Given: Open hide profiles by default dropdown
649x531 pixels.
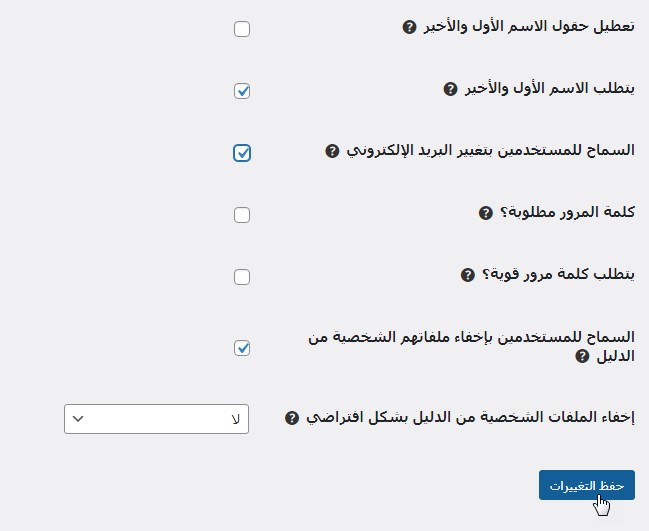Looking at the screenshot, I should tap(156, 419).
